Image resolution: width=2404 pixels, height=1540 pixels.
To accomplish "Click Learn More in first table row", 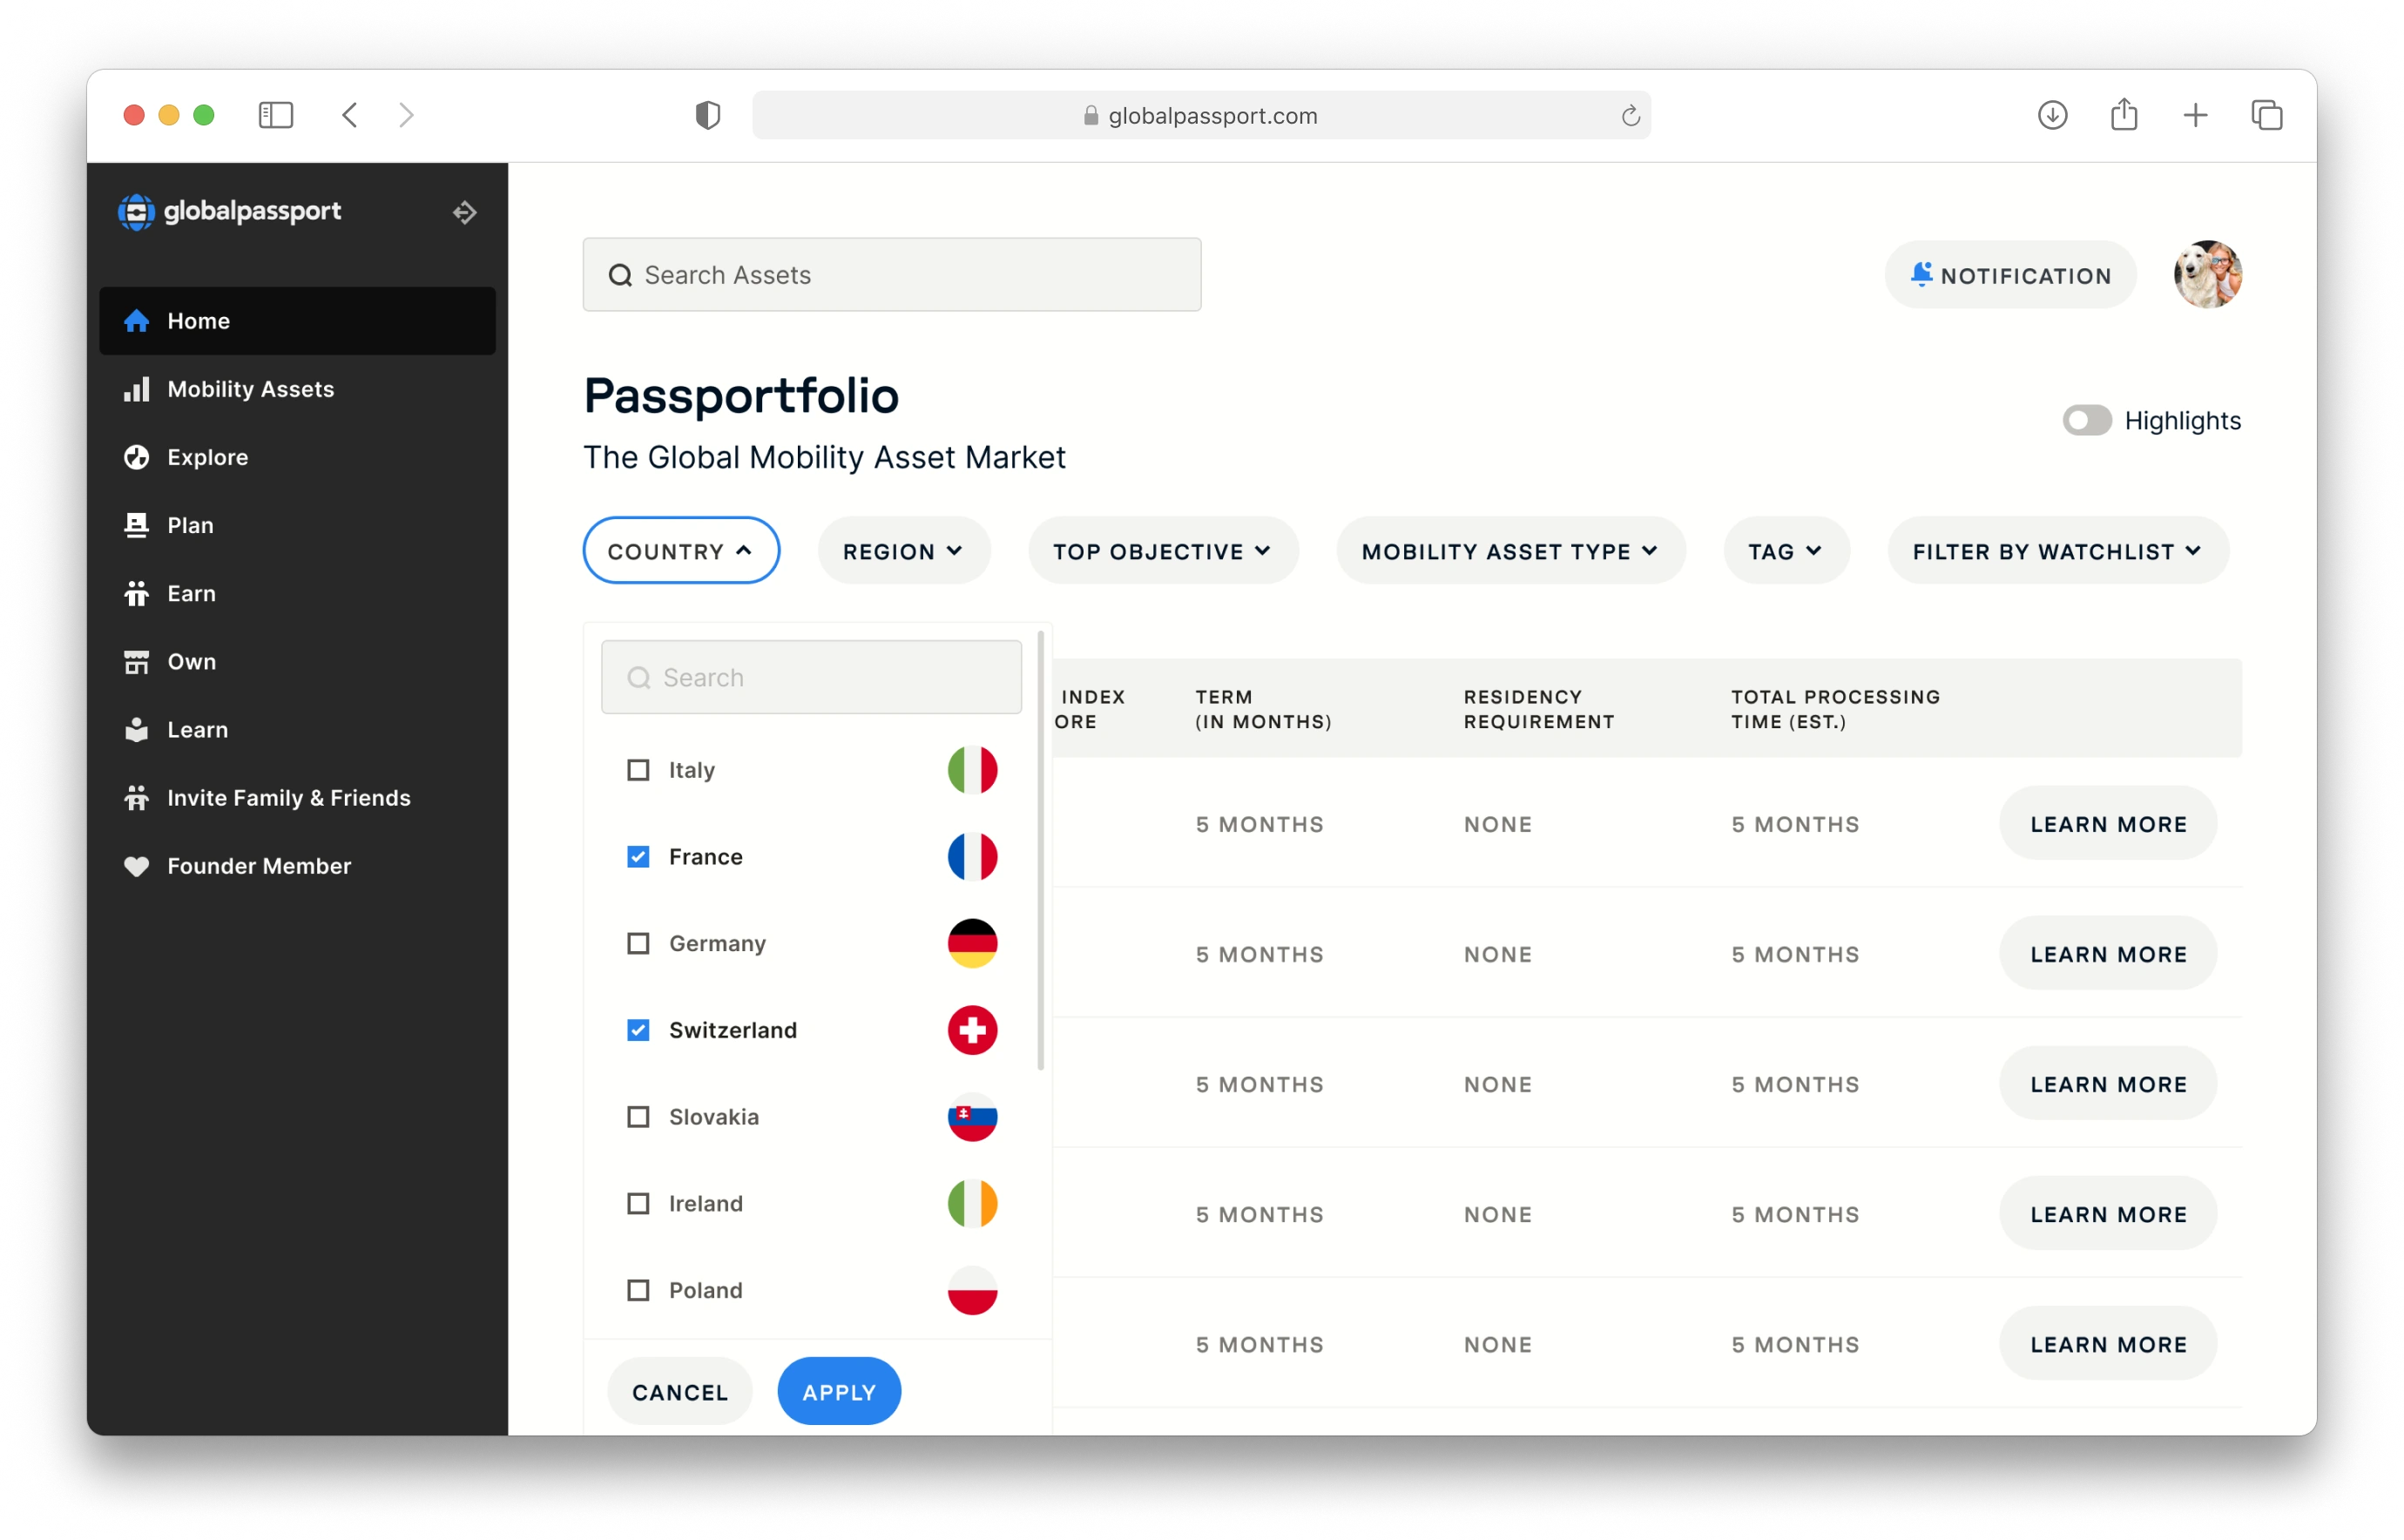I will coord(2108,824).
